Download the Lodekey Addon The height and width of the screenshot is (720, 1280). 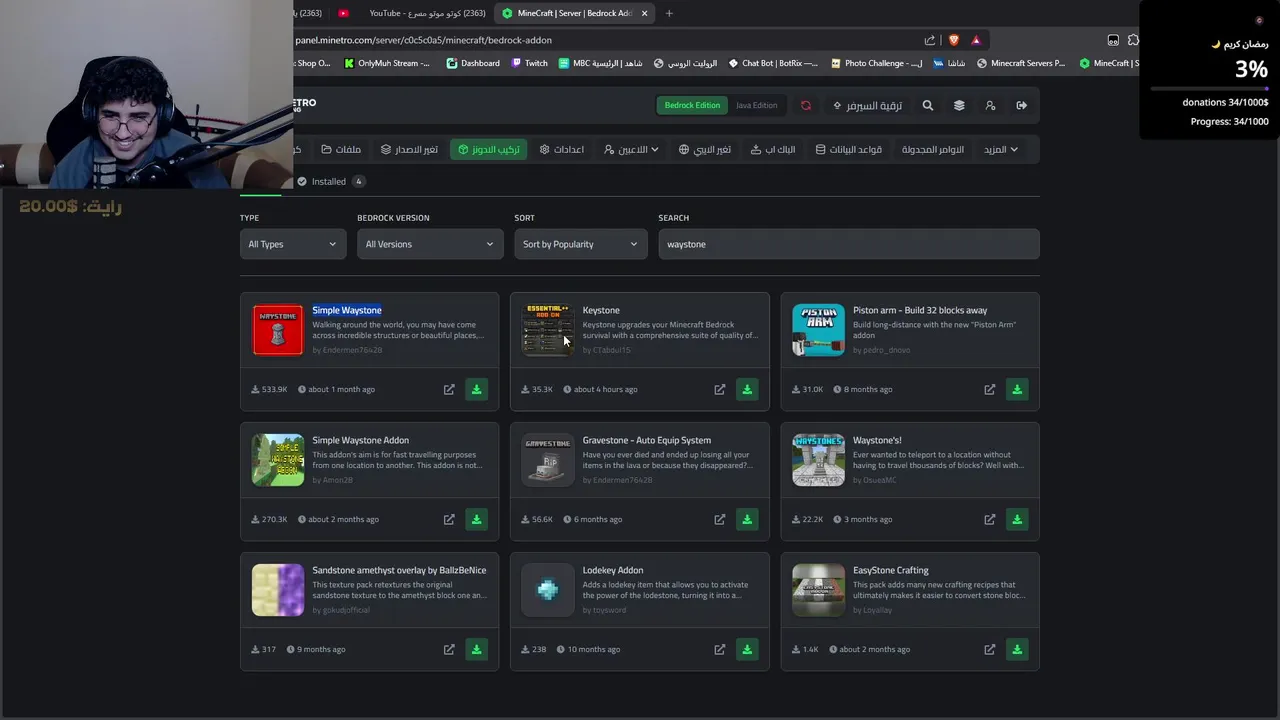click(x=747, y=649)
